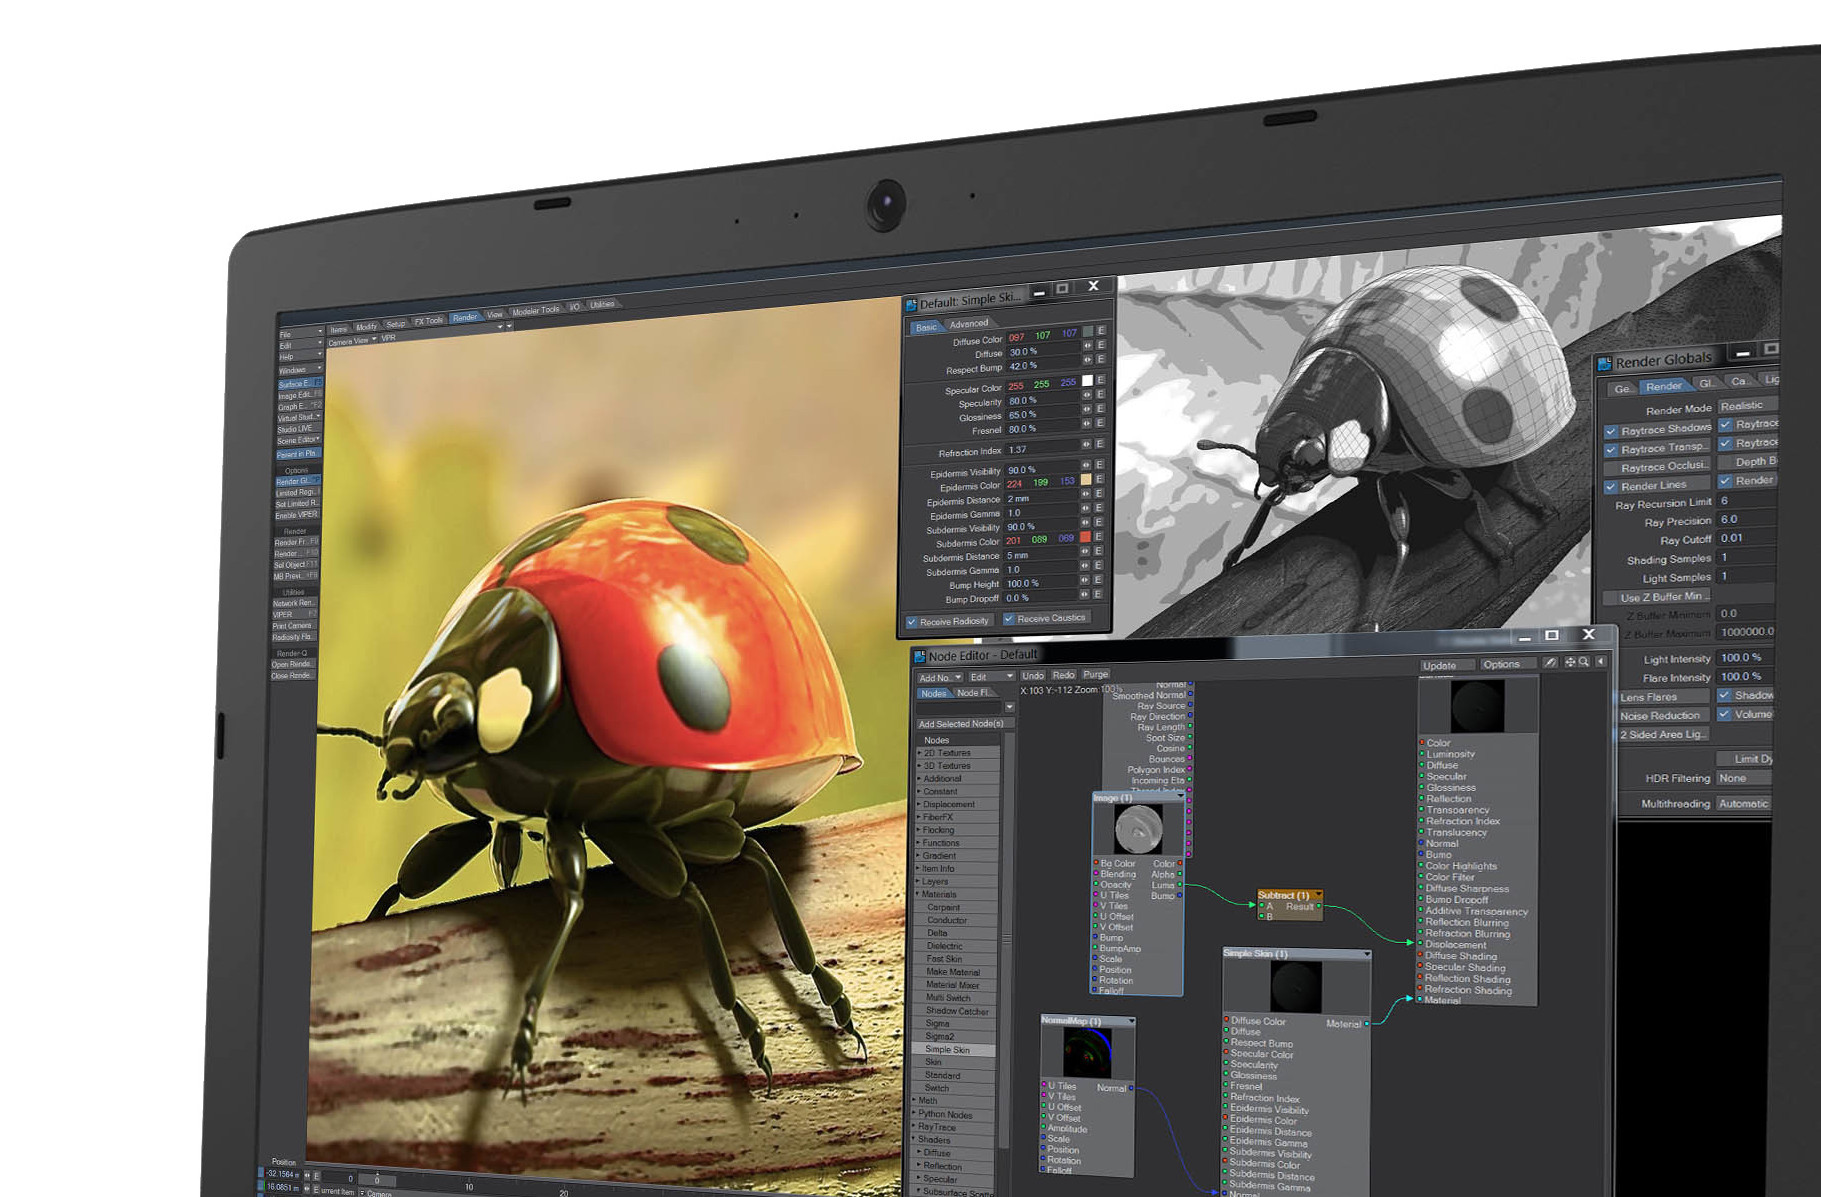Select the Render tab in Render Globals
Viewport: 1821px width, 1197px height.
1664,387
